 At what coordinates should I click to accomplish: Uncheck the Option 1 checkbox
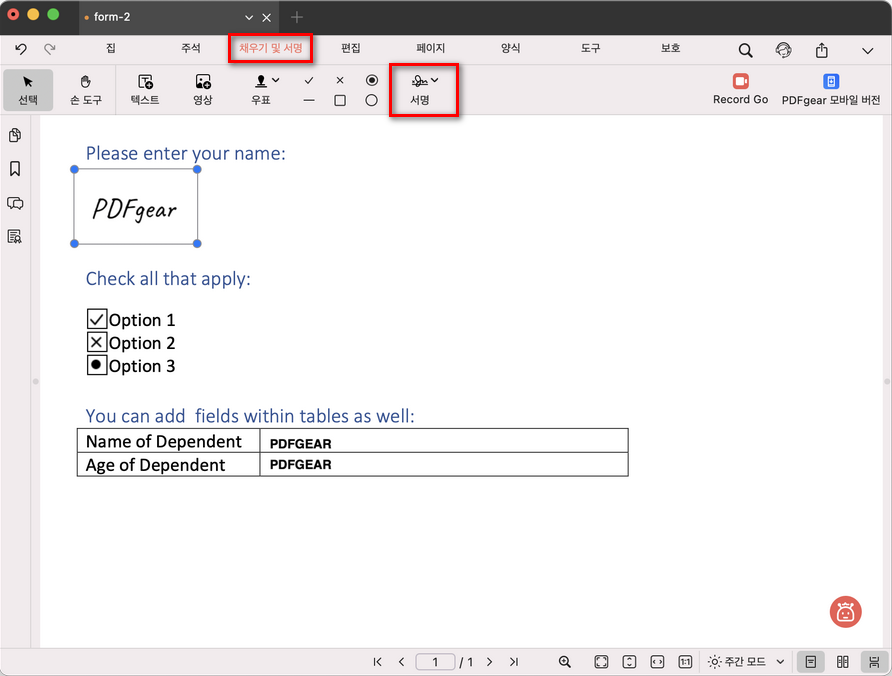point(95,319)
